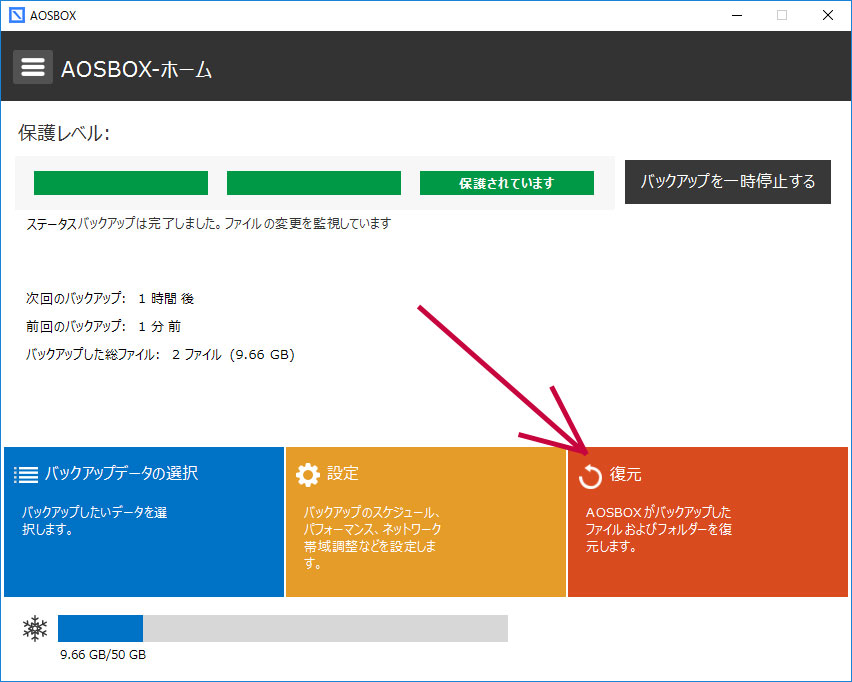Click the 次回のバックアップ: 1 時間 後 line
This screenshot has width=852, height=682.
[110, 298]
